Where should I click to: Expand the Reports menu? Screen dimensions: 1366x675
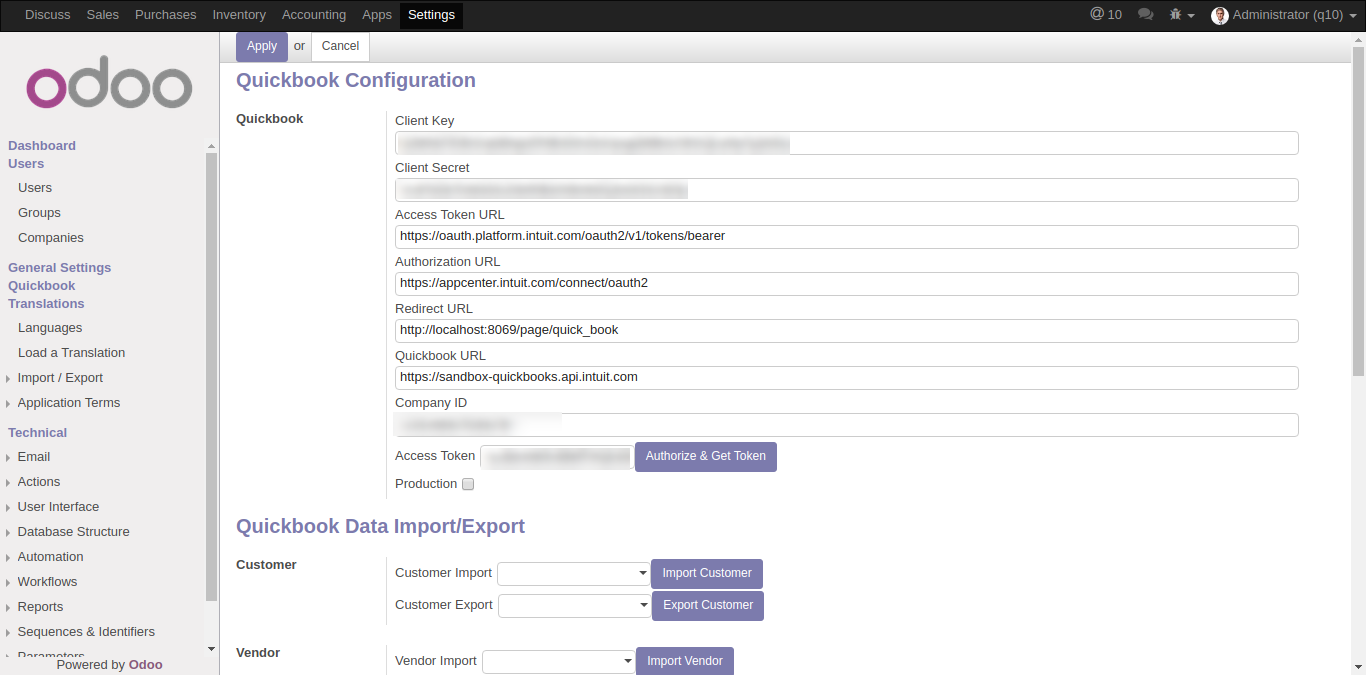[x=40, y=607]
